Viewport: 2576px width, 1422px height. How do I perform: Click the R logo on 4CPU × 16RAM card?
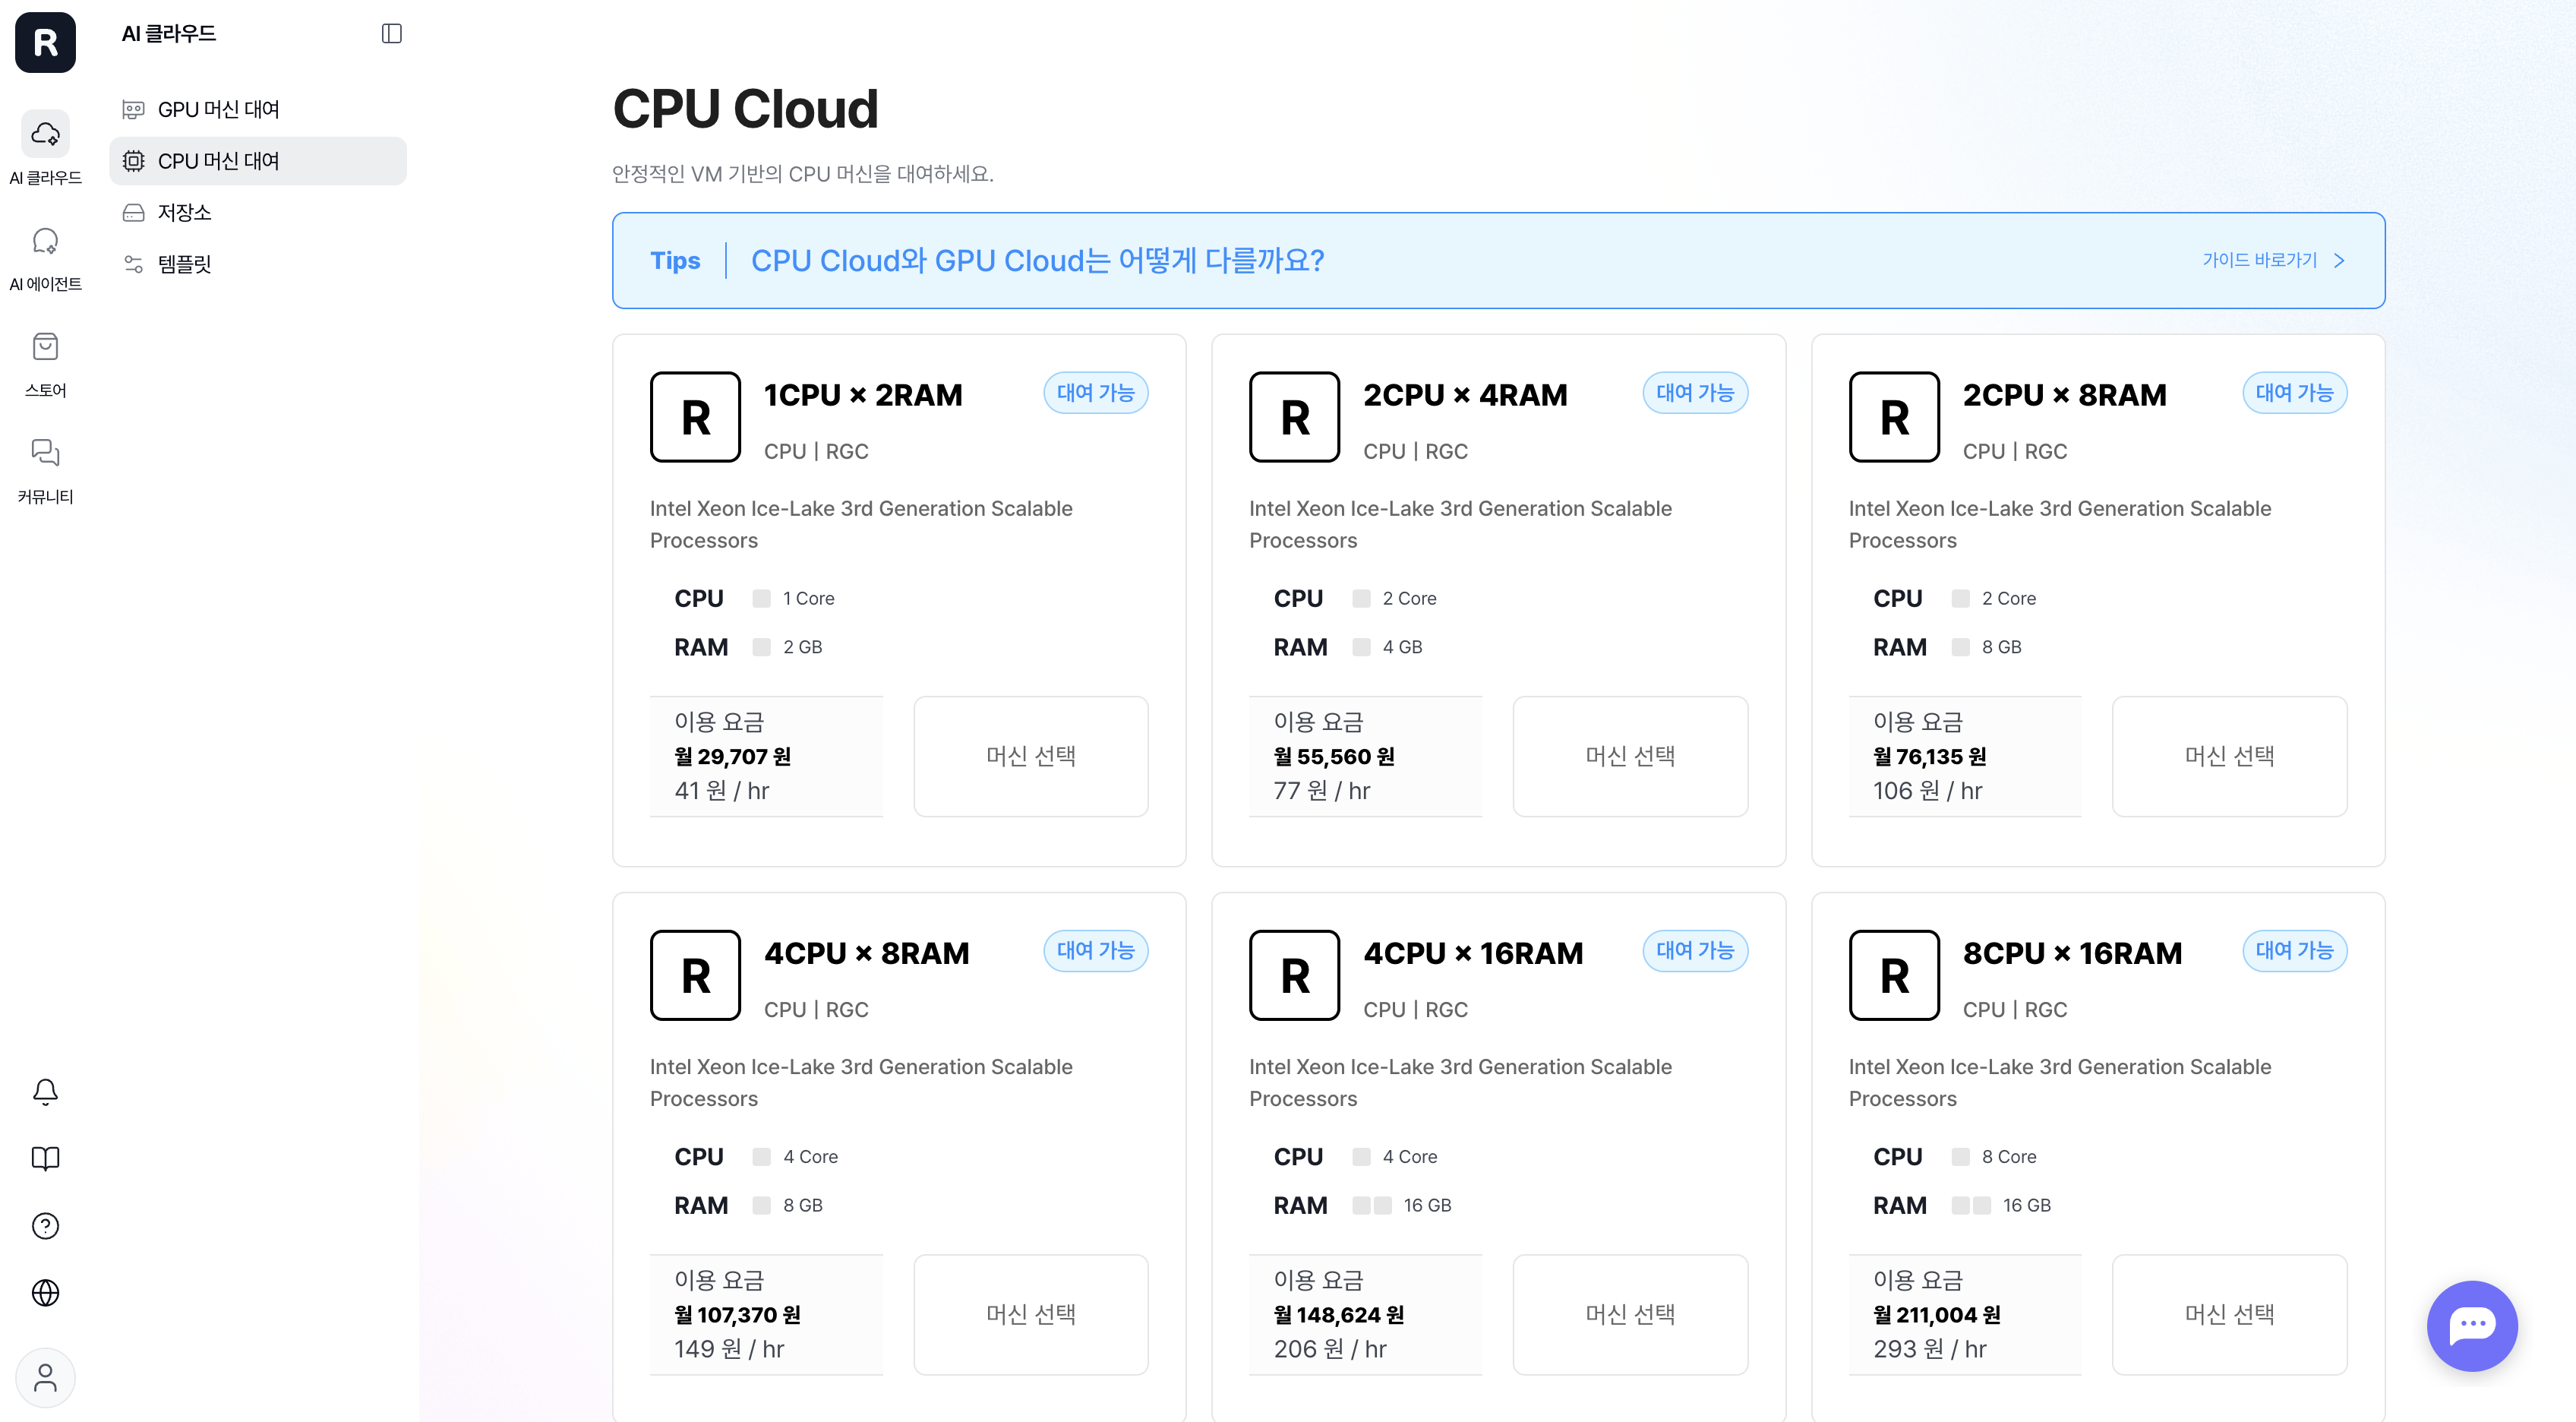point(1294,975)
